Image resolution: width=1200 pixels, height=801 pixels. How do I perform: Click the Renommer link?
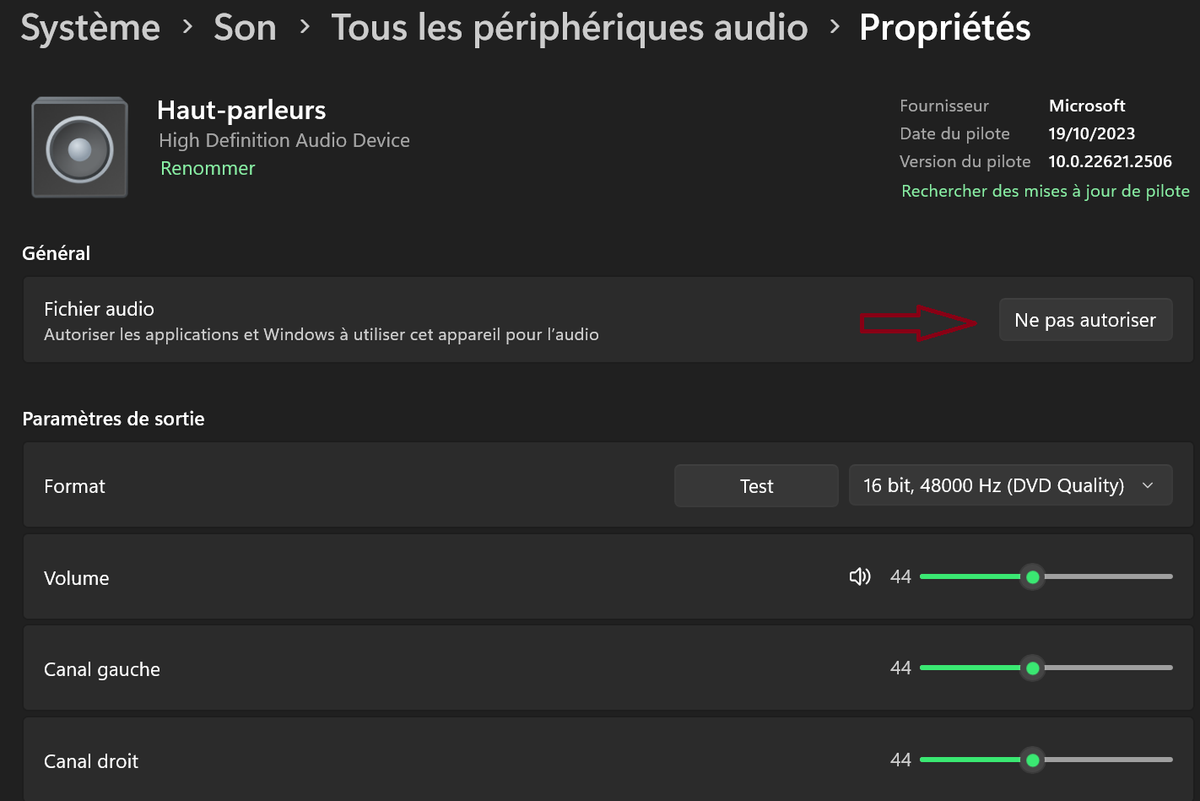[208, 168]
